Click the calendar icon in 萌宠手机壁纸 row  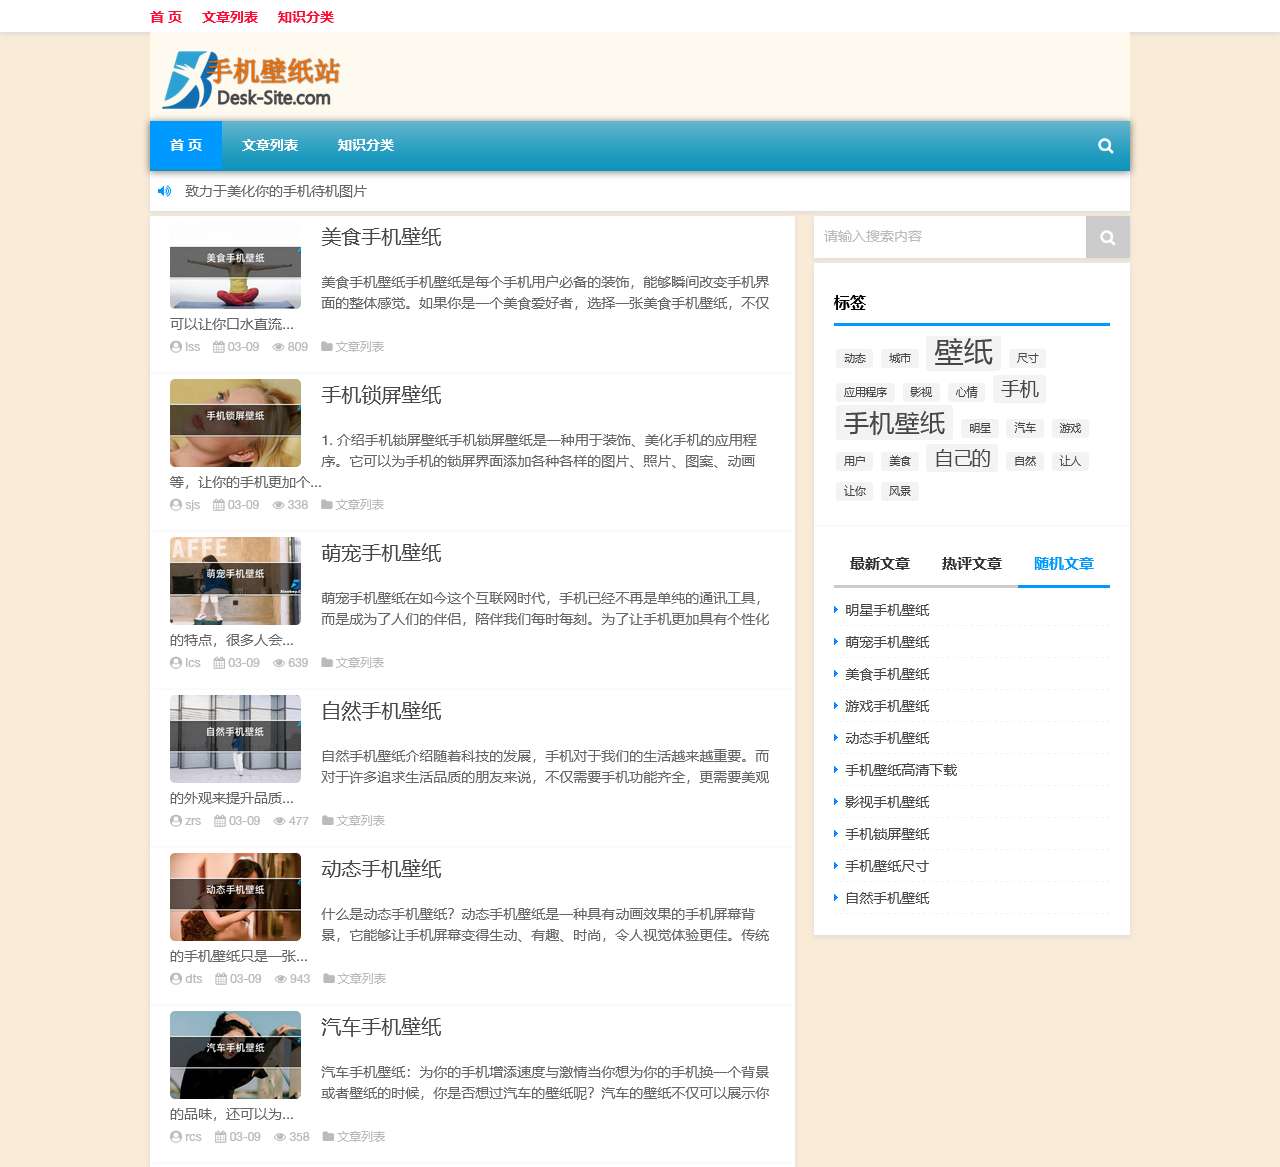pos(219,663)
